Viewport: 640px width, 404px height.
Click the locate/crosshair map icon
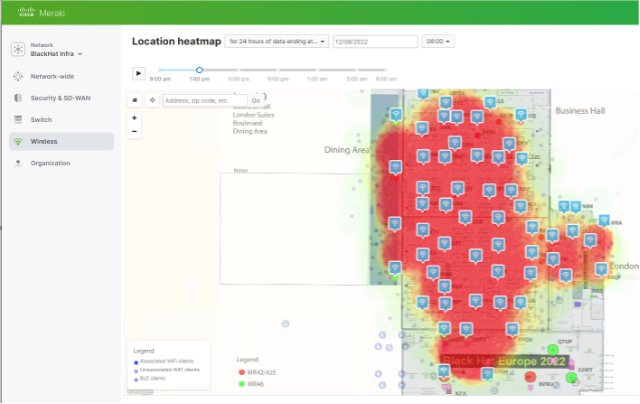pyautogui.click(x=152, y=100)
